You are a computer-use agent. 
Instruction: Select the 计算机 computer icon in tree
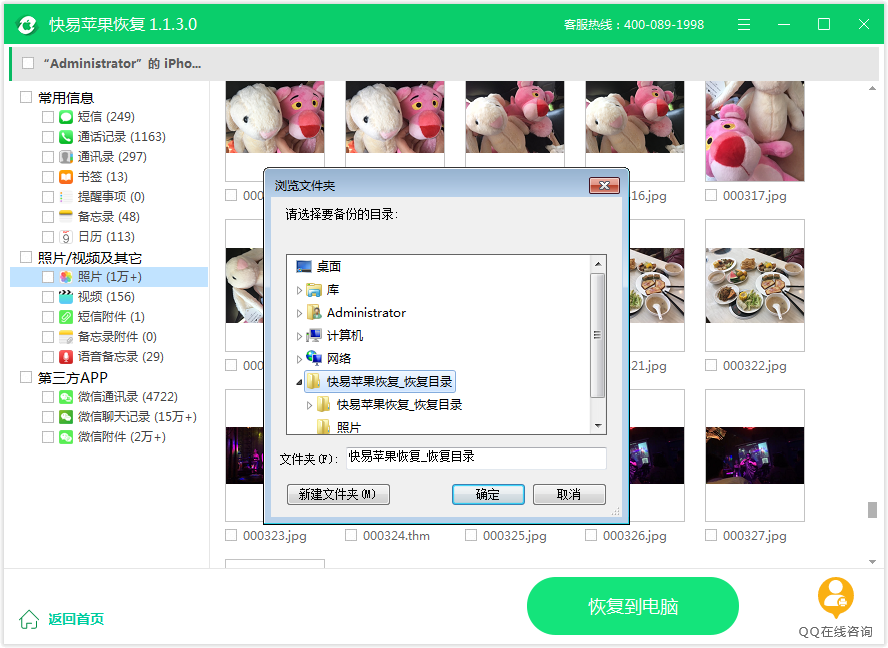coord(314,335)
